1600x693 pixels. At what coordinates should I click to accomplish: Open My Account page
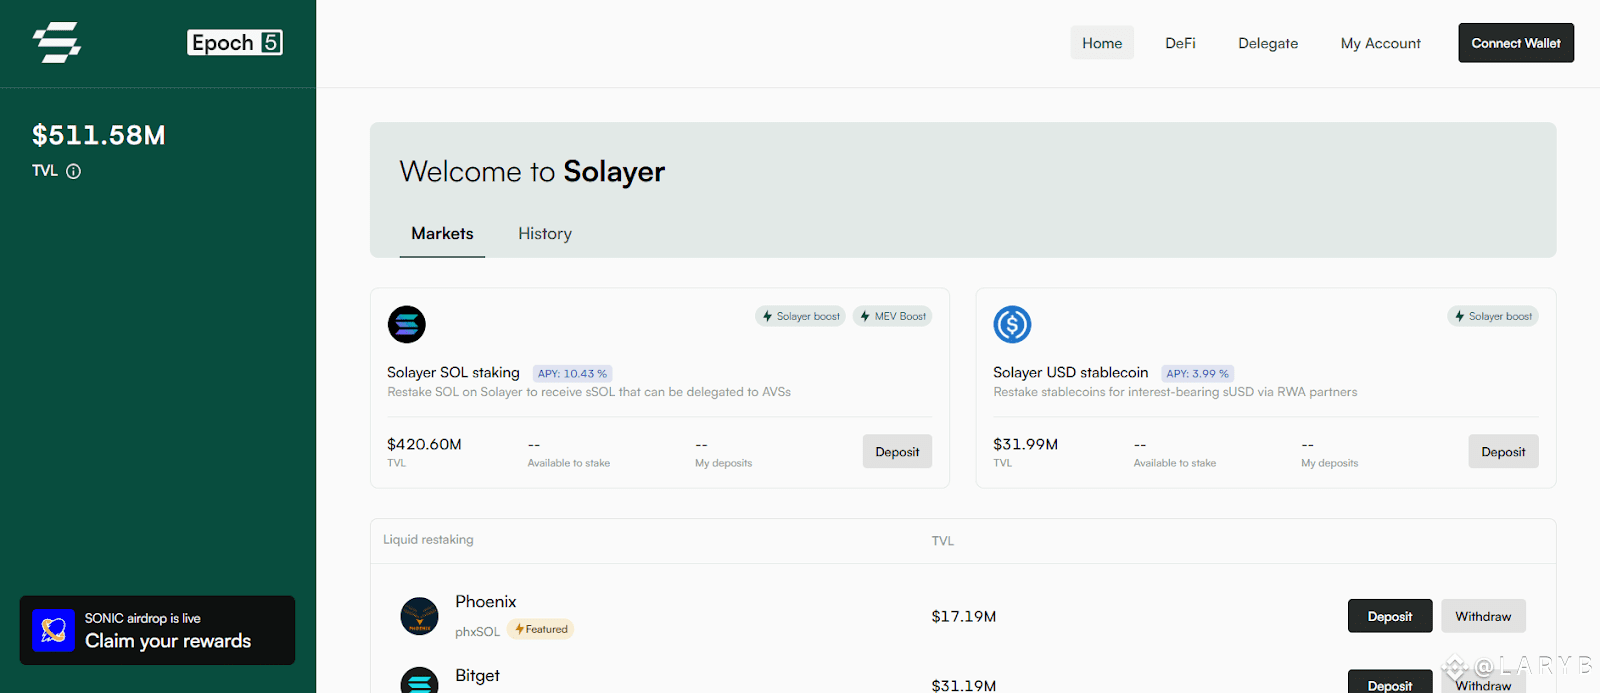coord(1380,43)
